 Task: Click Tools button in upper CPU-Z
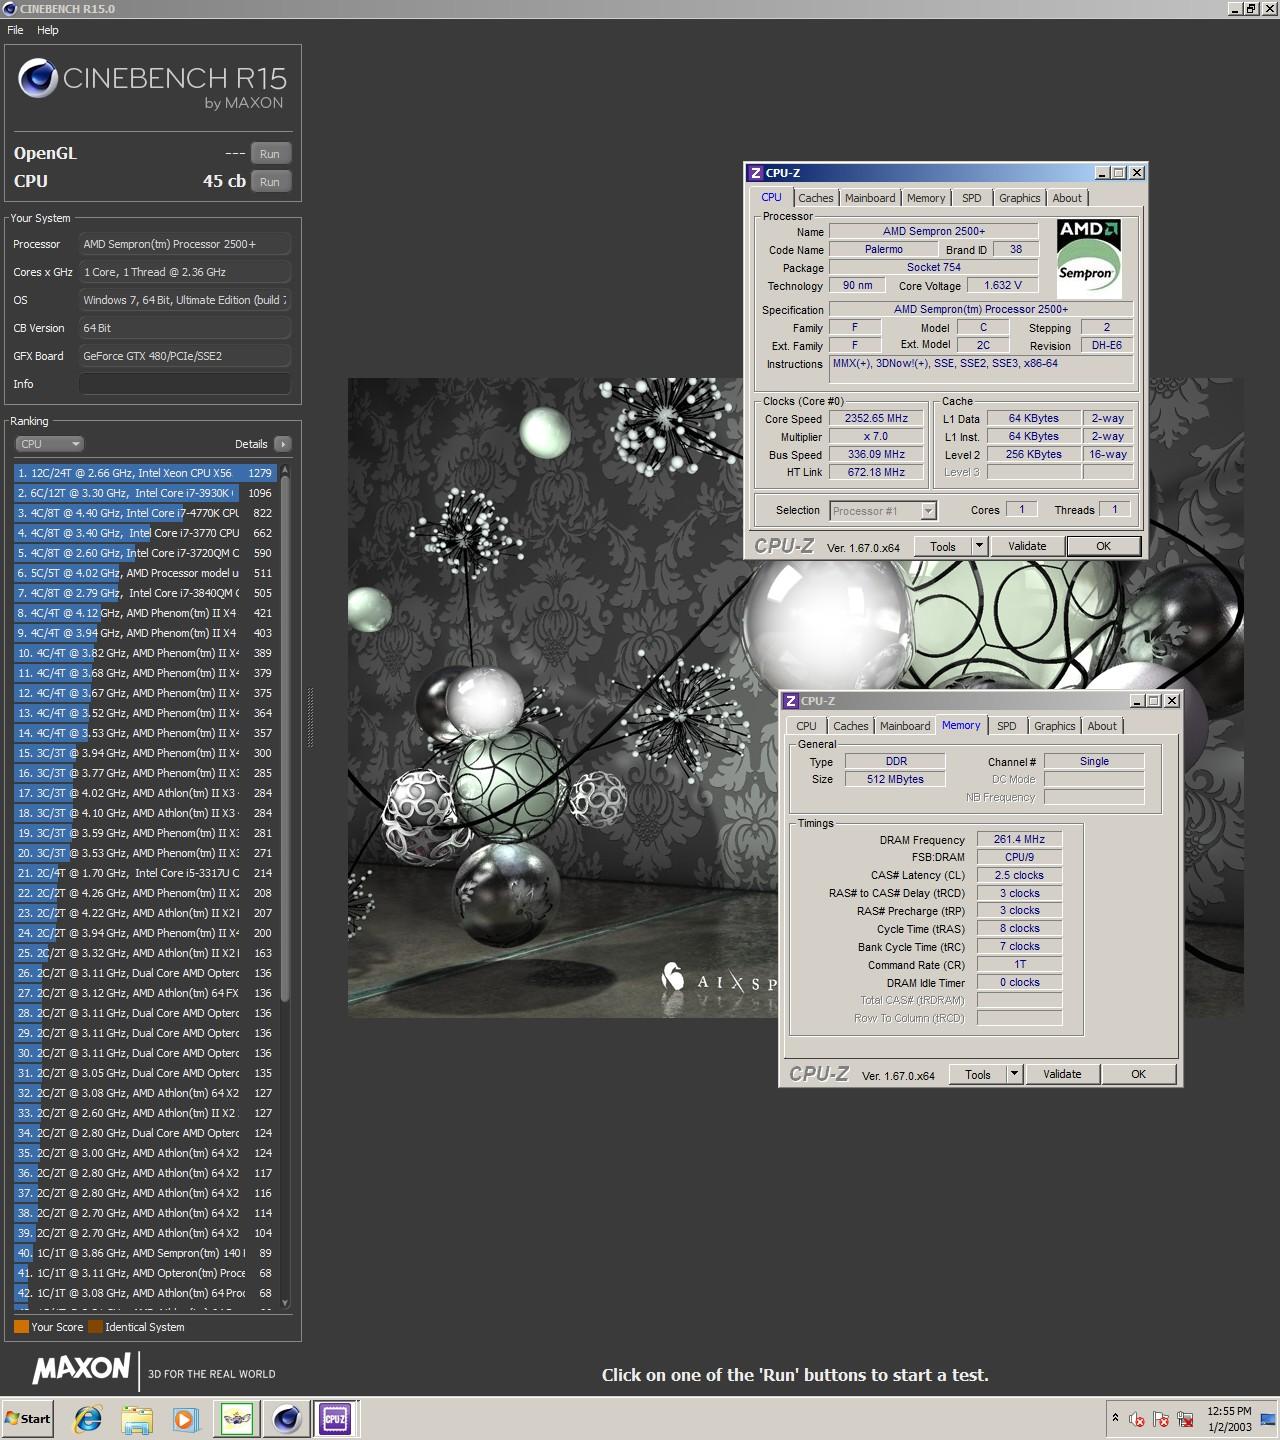click(x=943, y=546)
